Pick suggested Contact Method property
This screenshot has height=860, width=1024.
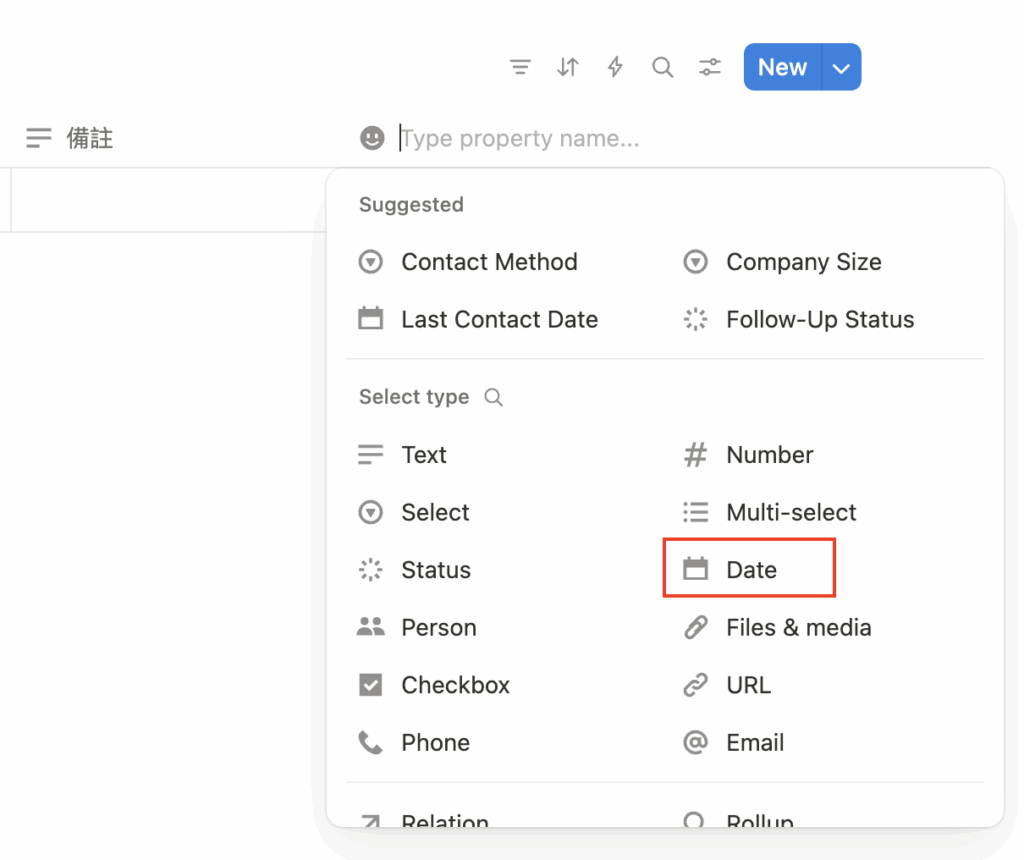[488, 262]
